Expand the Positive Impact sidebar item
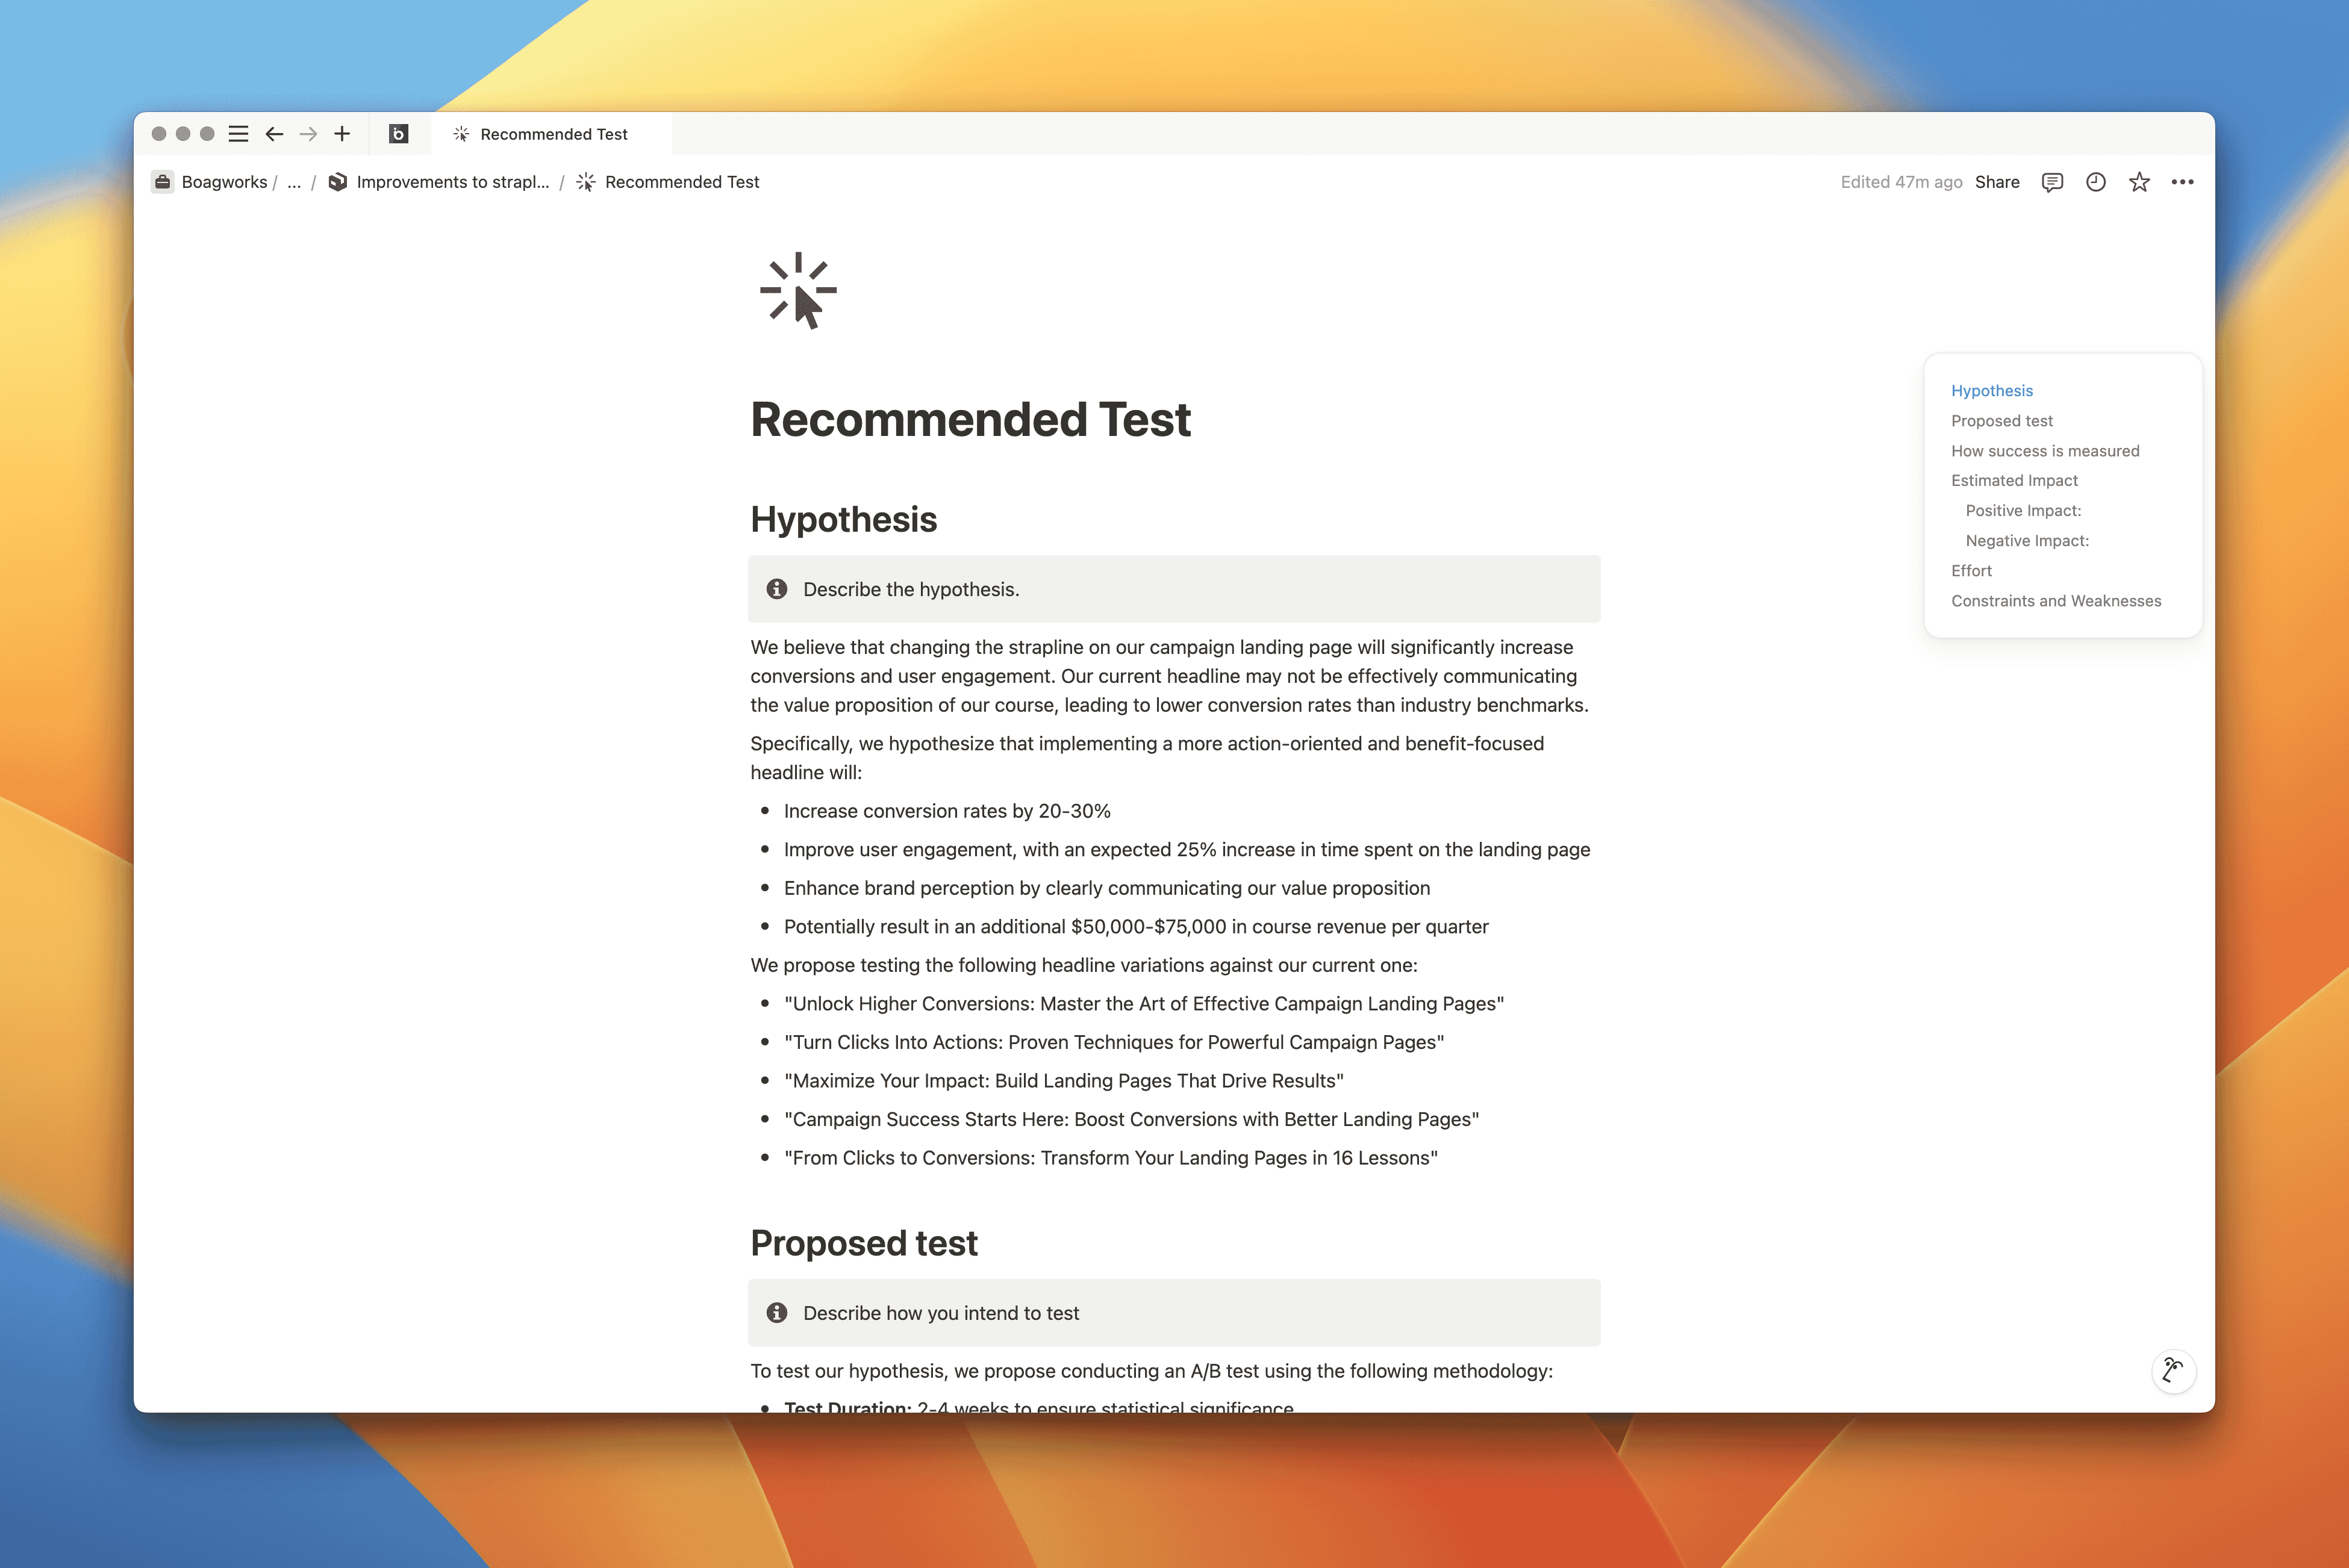 click(2023, 509)
